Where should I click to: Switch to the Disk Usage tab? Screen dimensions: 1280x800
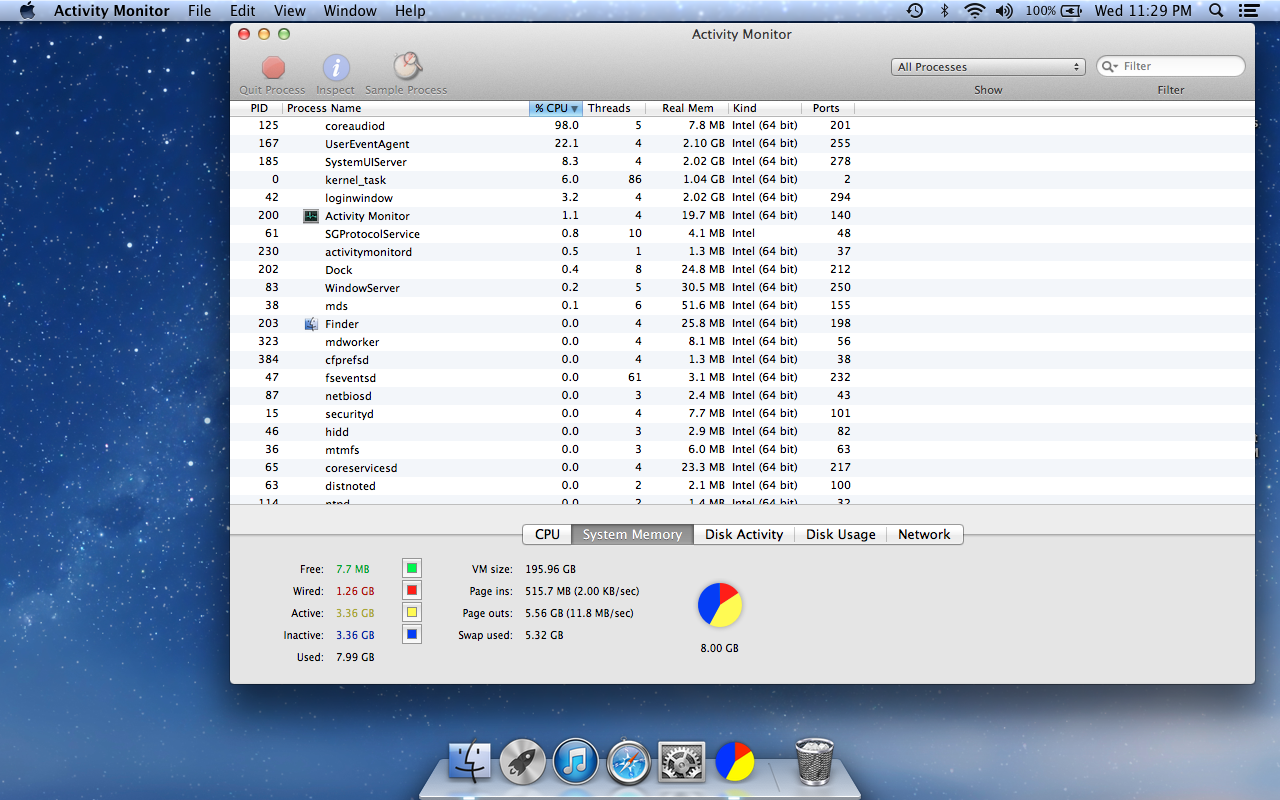841,534
